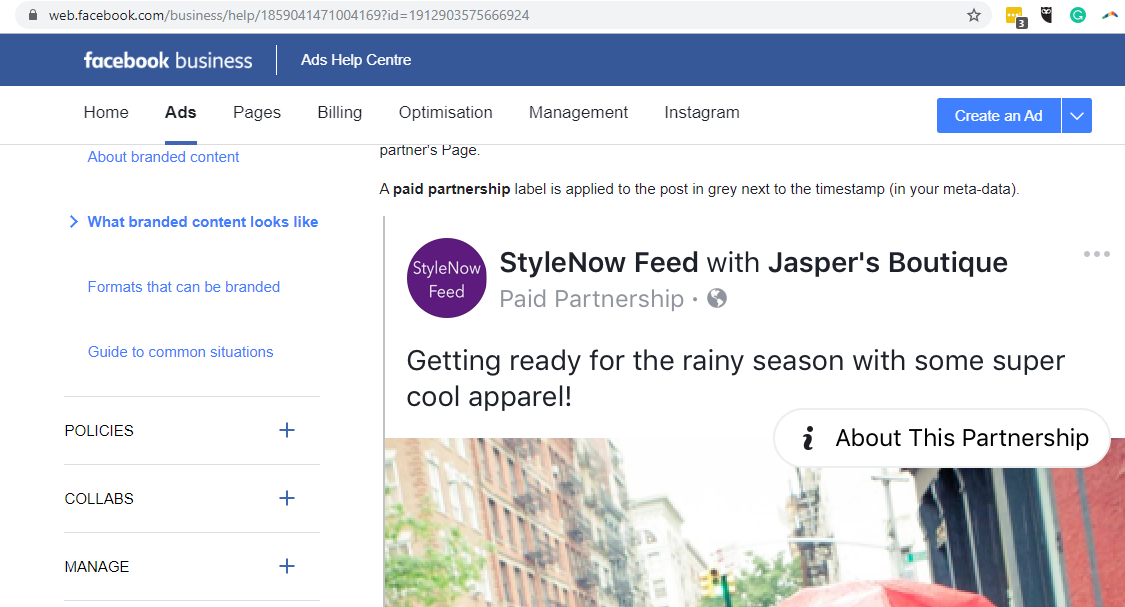Click the StyleNow Feed profile avatar
The image size is (1125, 607).
tap(446, 278)
